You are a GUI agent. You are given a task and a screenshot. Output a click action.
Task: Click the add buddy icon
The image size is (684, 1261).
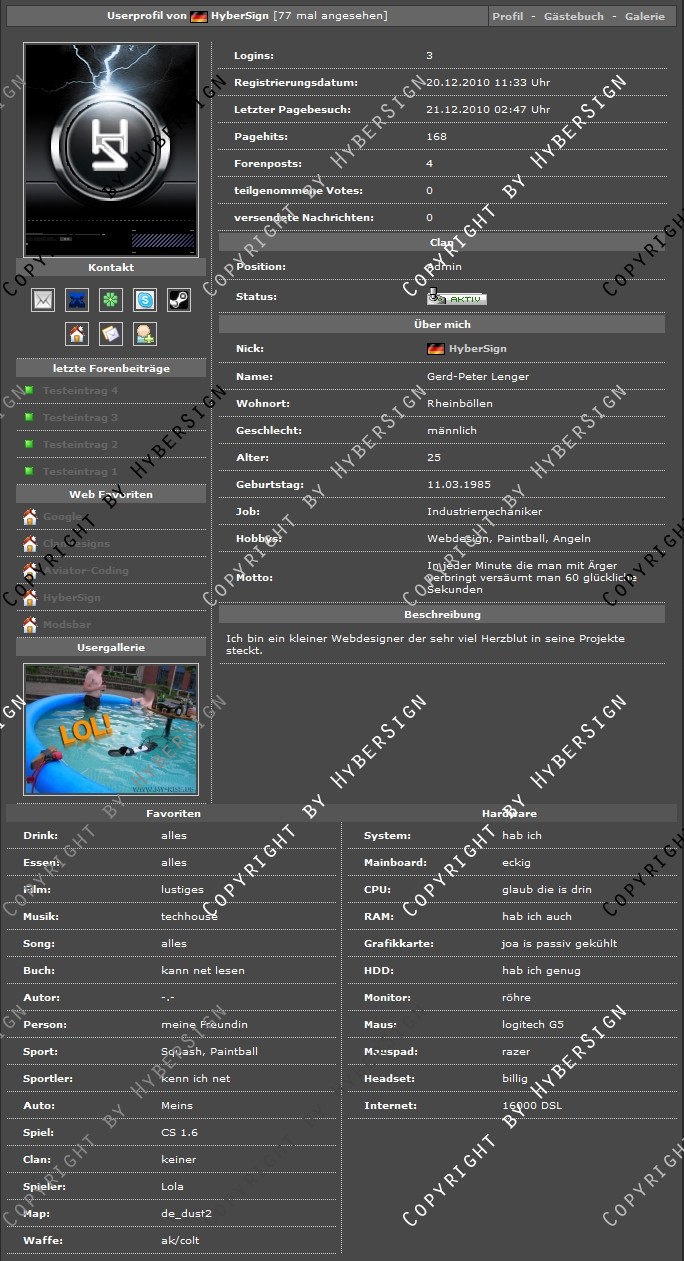(x=145, y=334)
